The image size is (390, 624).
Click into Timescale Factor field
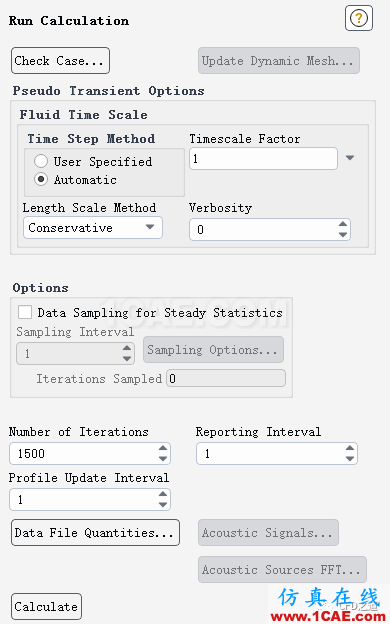pos(263,159)
